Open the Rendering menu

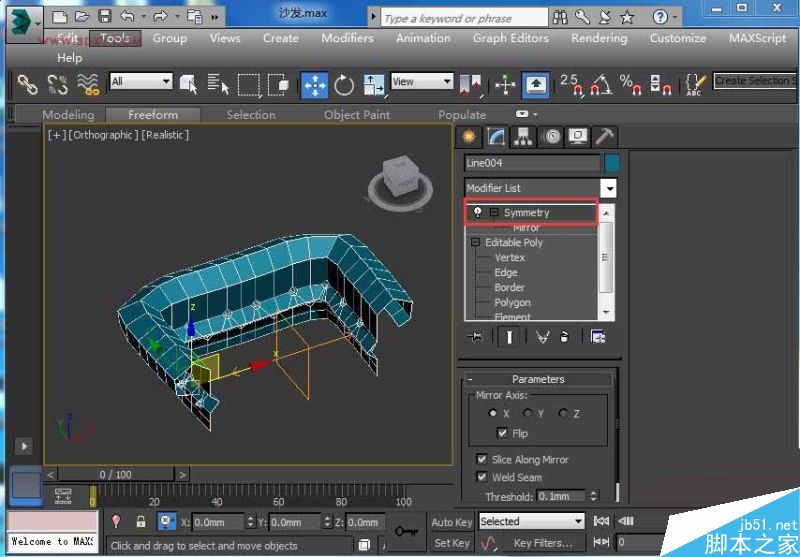click(599, 38)
